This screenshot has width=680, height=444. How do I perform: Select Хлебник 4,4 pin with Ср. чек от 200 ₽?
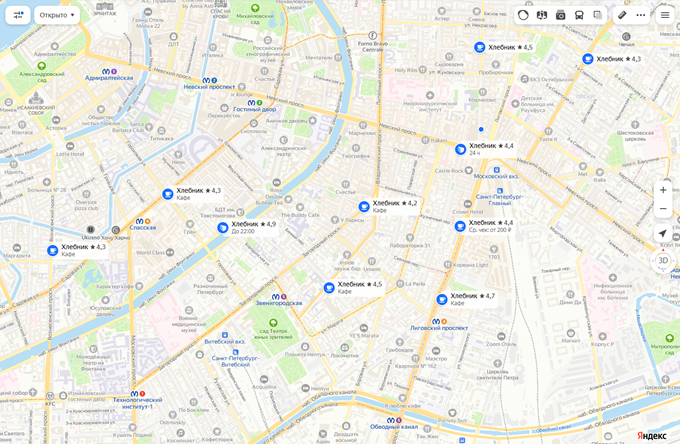[x=460, y=226]
